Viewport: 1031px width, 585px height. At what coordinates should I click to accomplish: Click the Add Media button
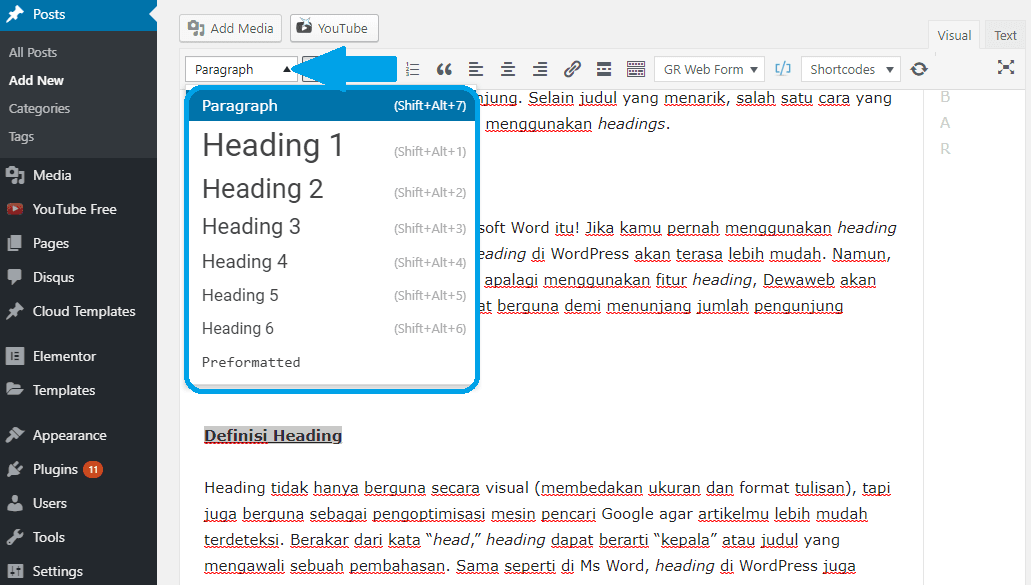tap(230, 28)
